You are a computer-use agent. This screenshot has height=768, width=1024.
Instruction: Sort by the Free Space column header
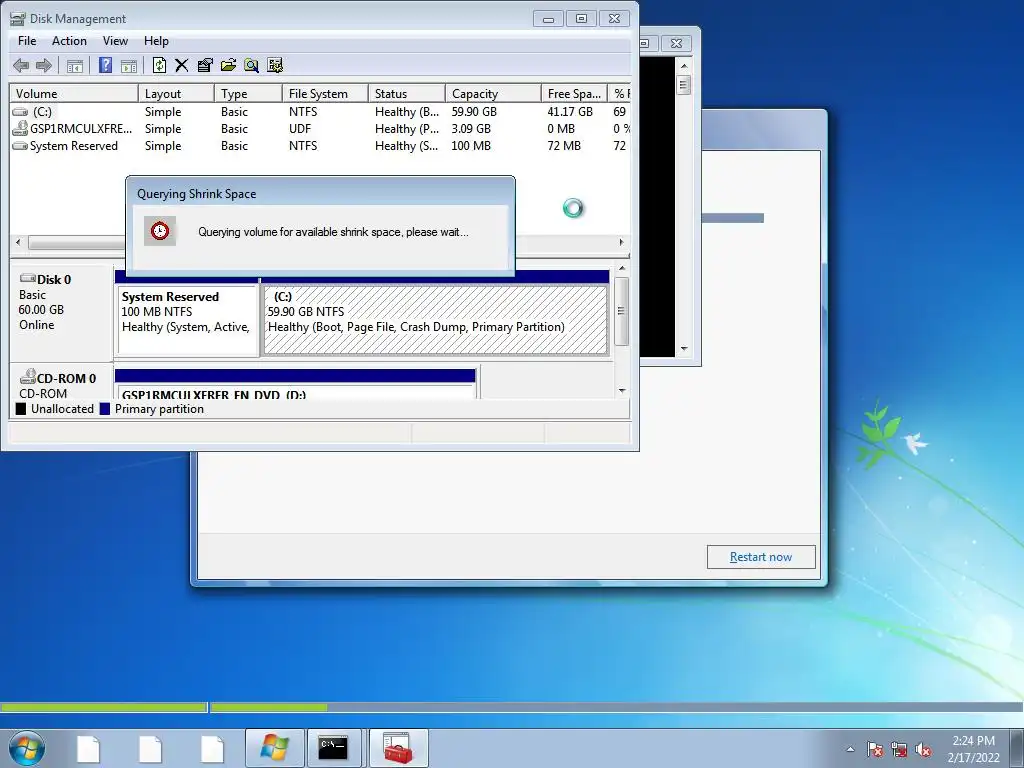(x=574, y=93)
